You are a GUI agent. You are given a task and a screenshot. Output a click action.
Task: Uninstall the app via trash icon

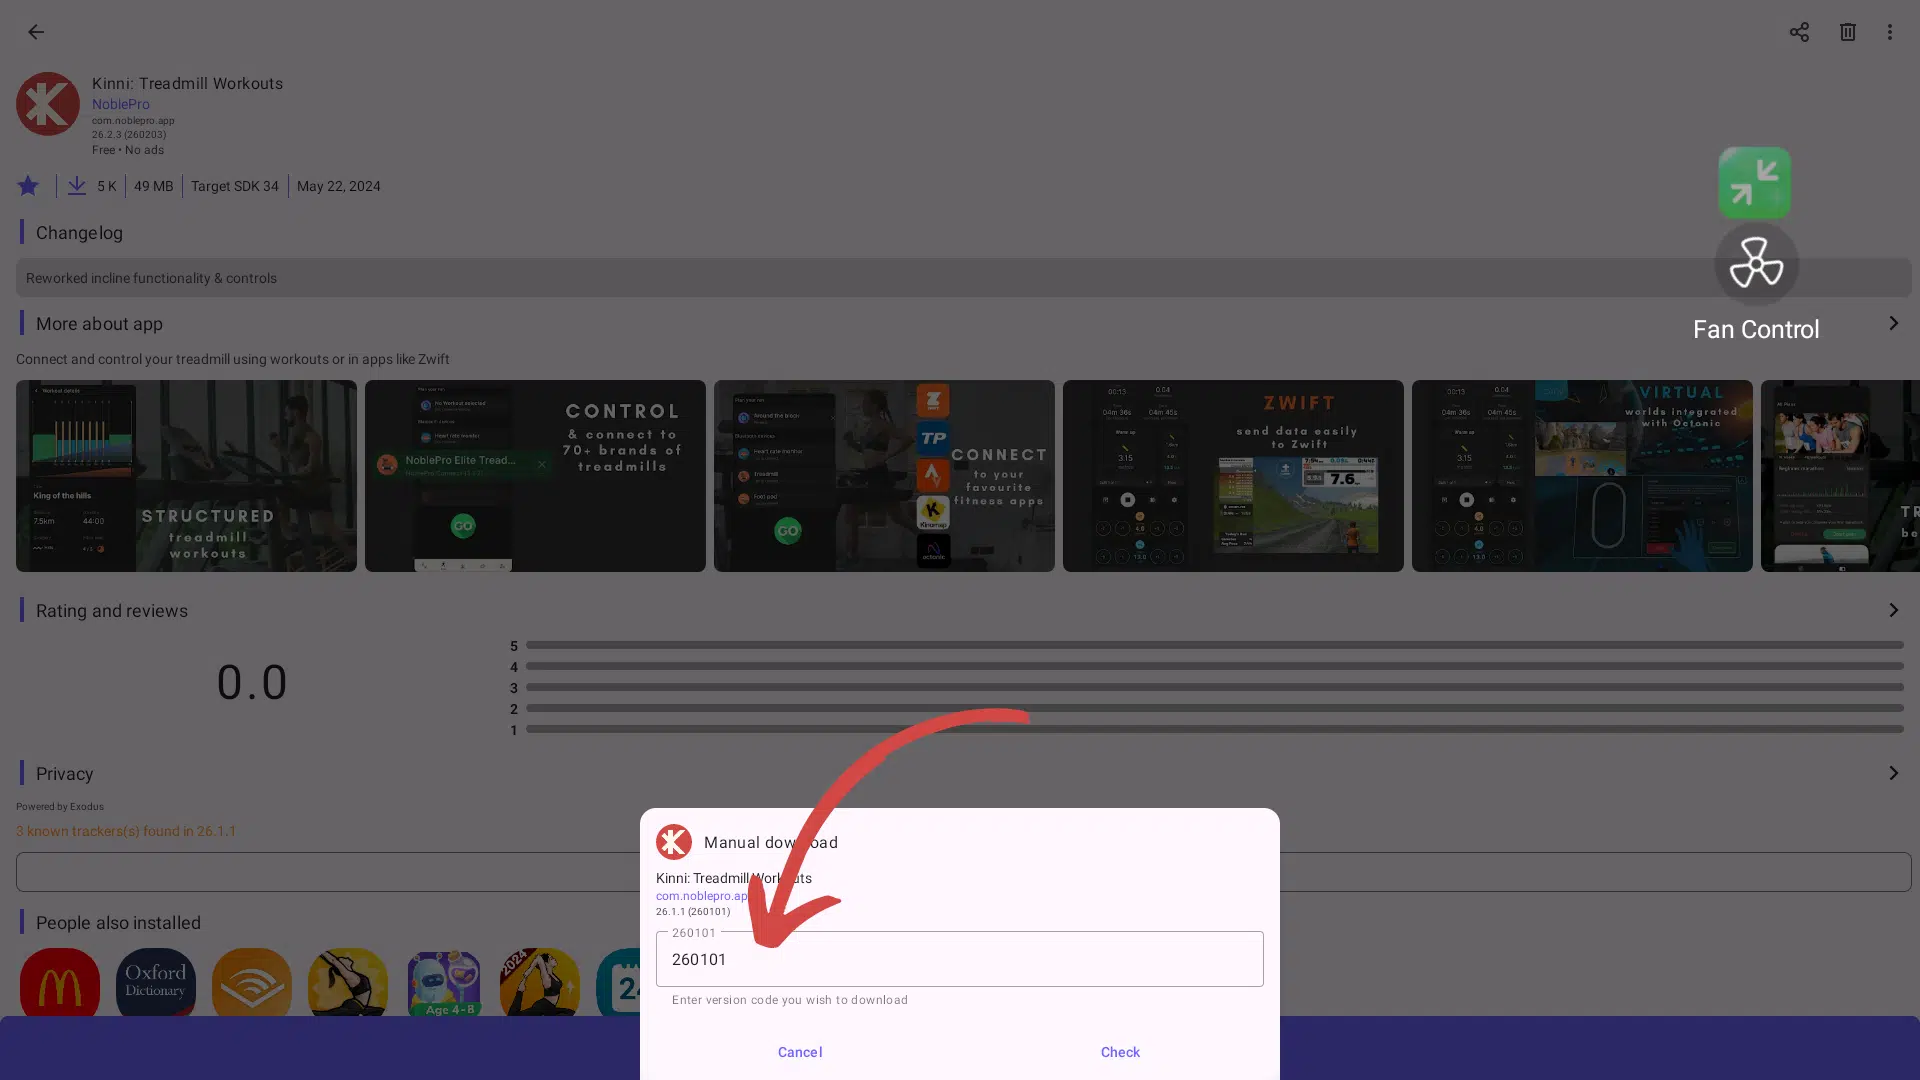click(1847, 32)
